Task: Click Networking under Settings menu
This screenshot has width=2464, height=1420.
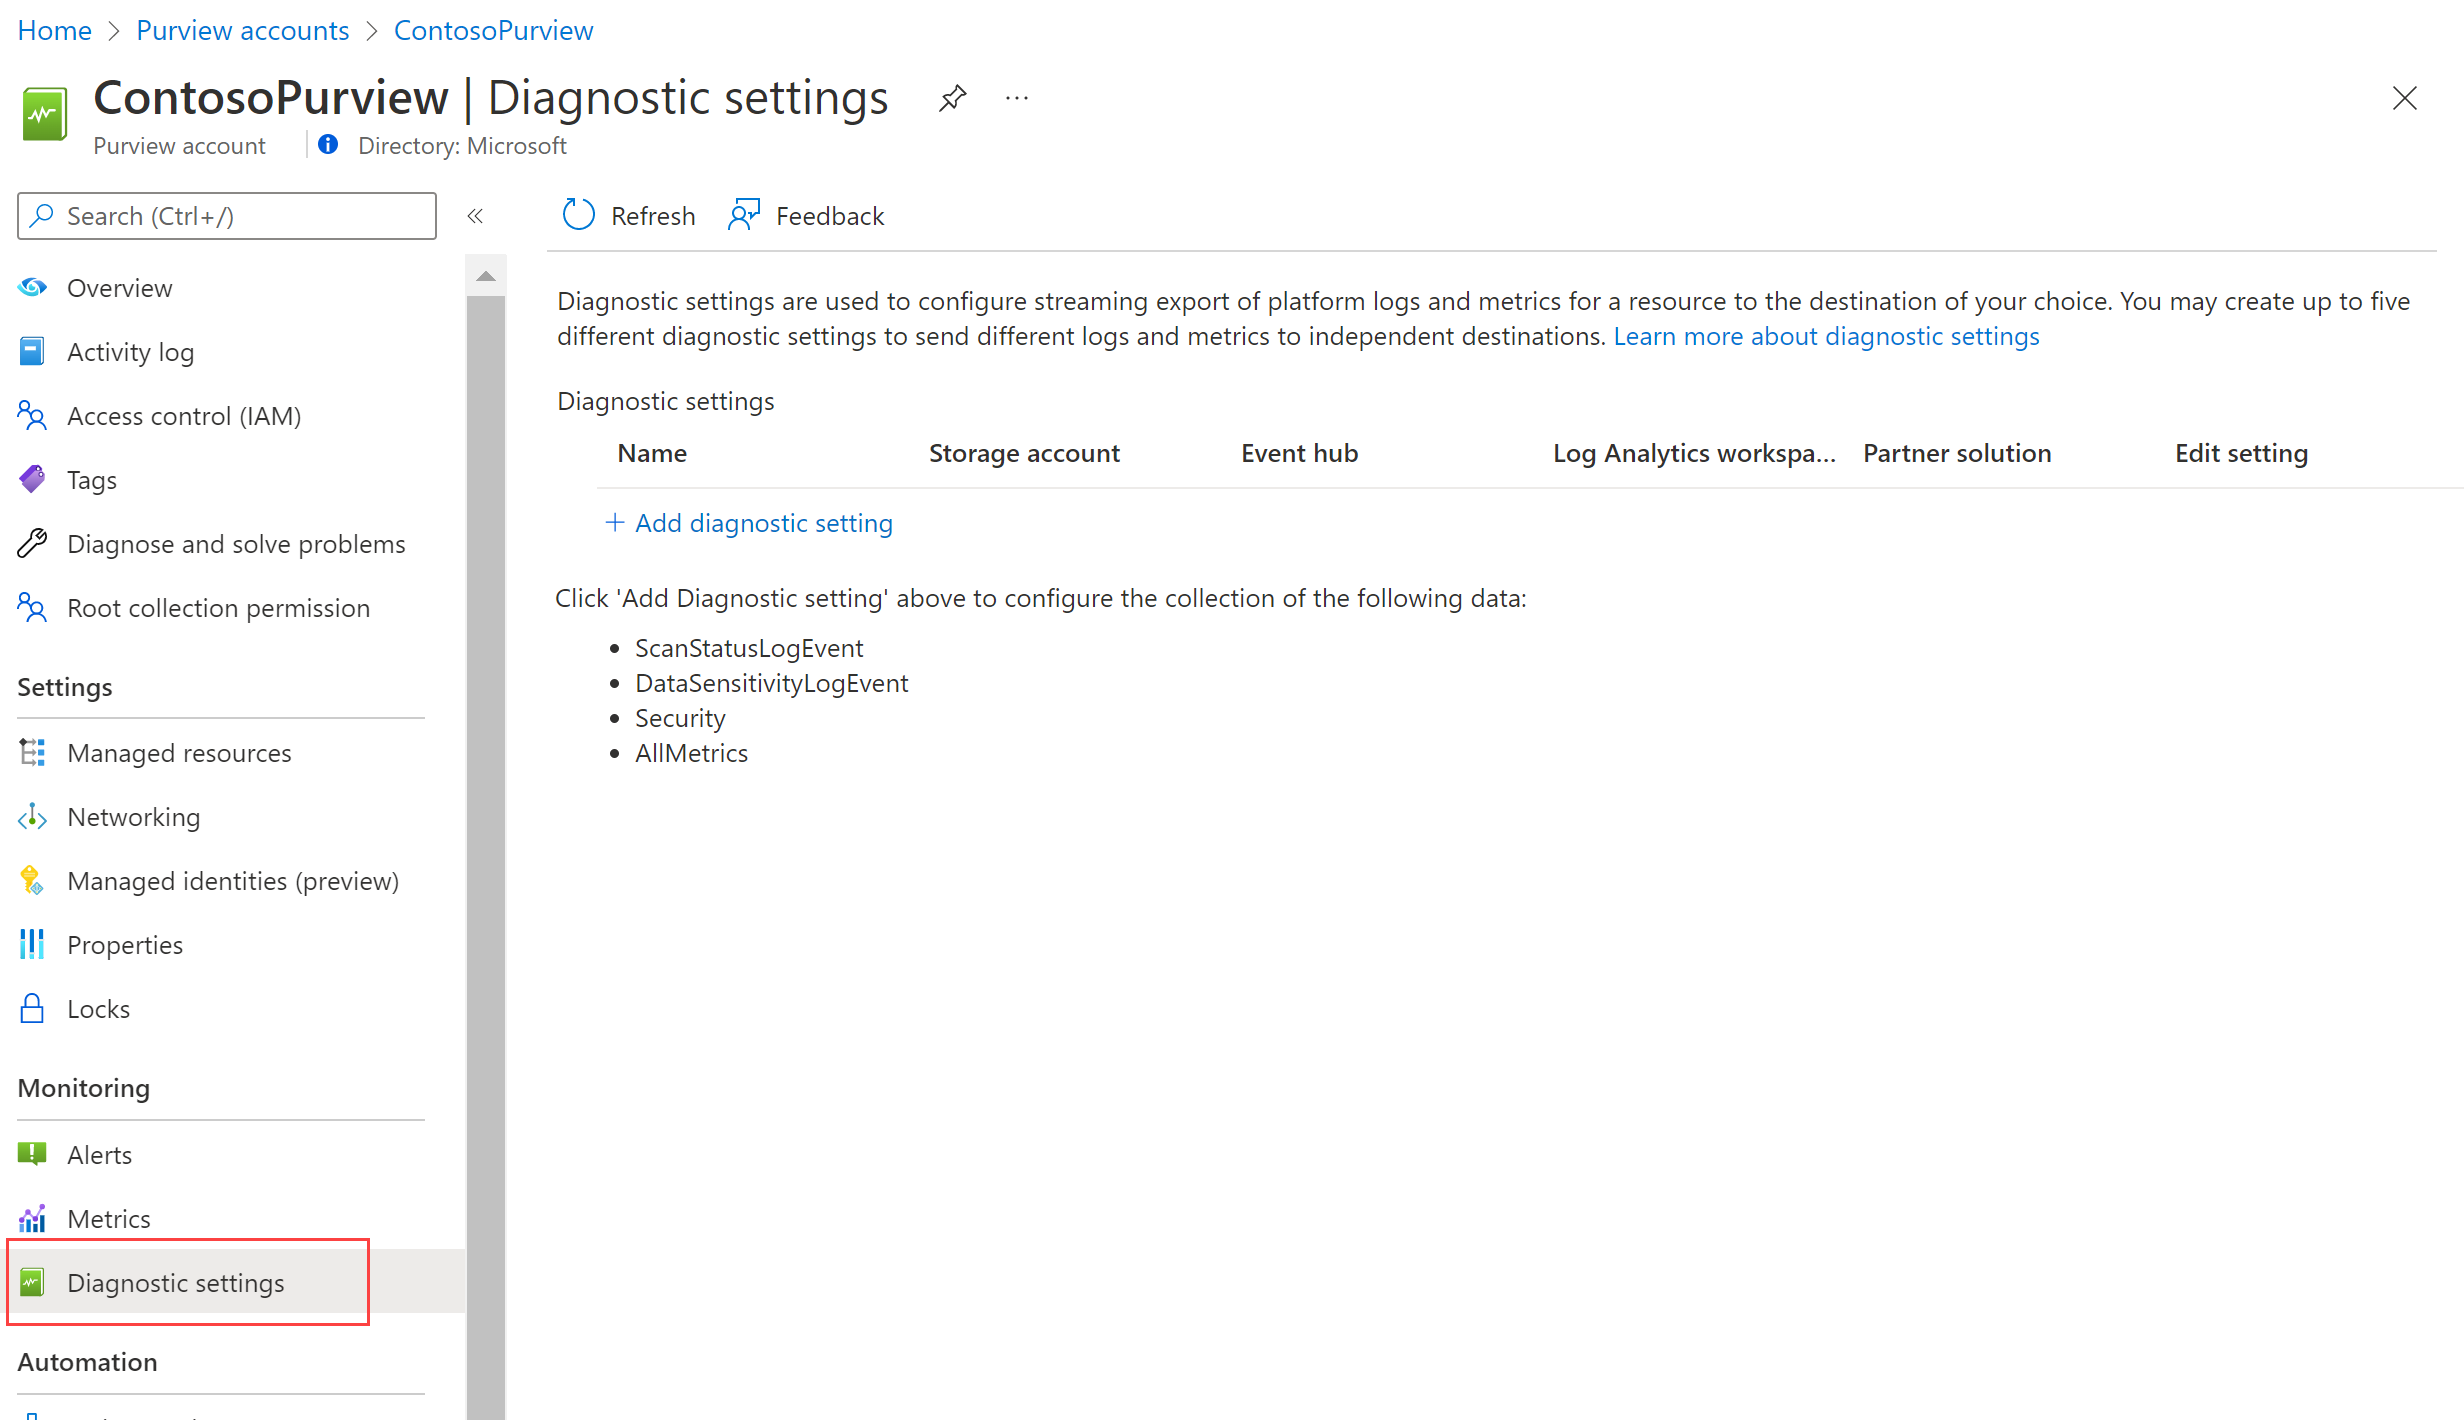Action: point(132,816)
